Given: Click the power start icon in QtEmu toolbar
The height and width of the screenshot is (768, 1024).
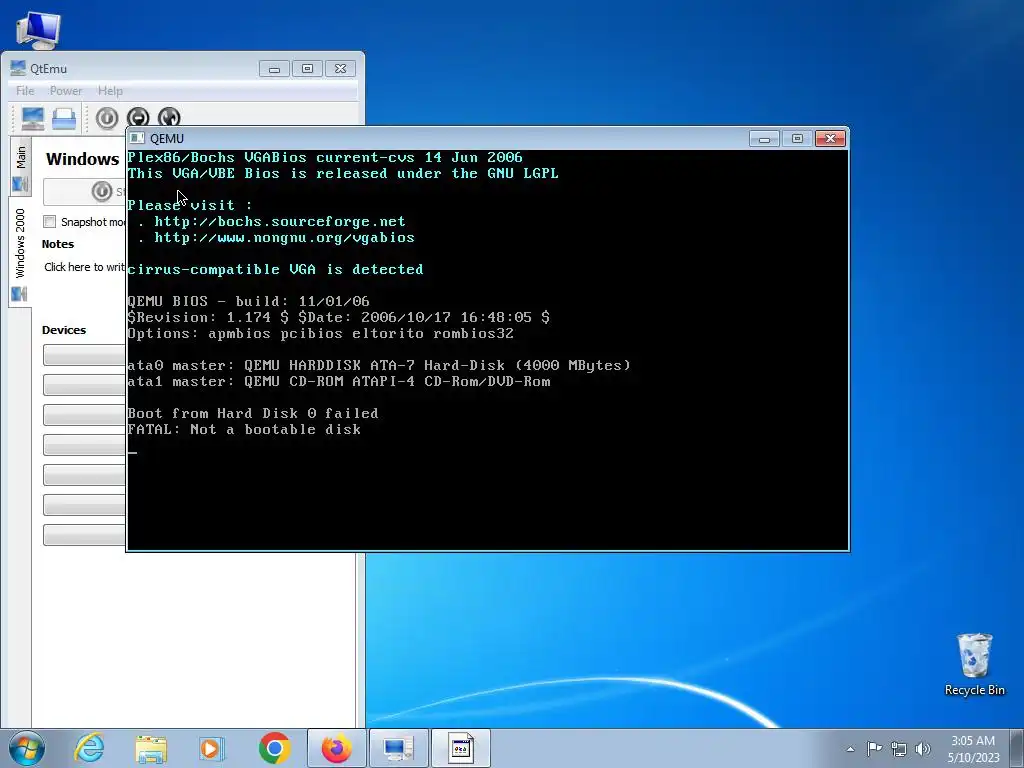Looking at the screenshot, I should 107,118.
